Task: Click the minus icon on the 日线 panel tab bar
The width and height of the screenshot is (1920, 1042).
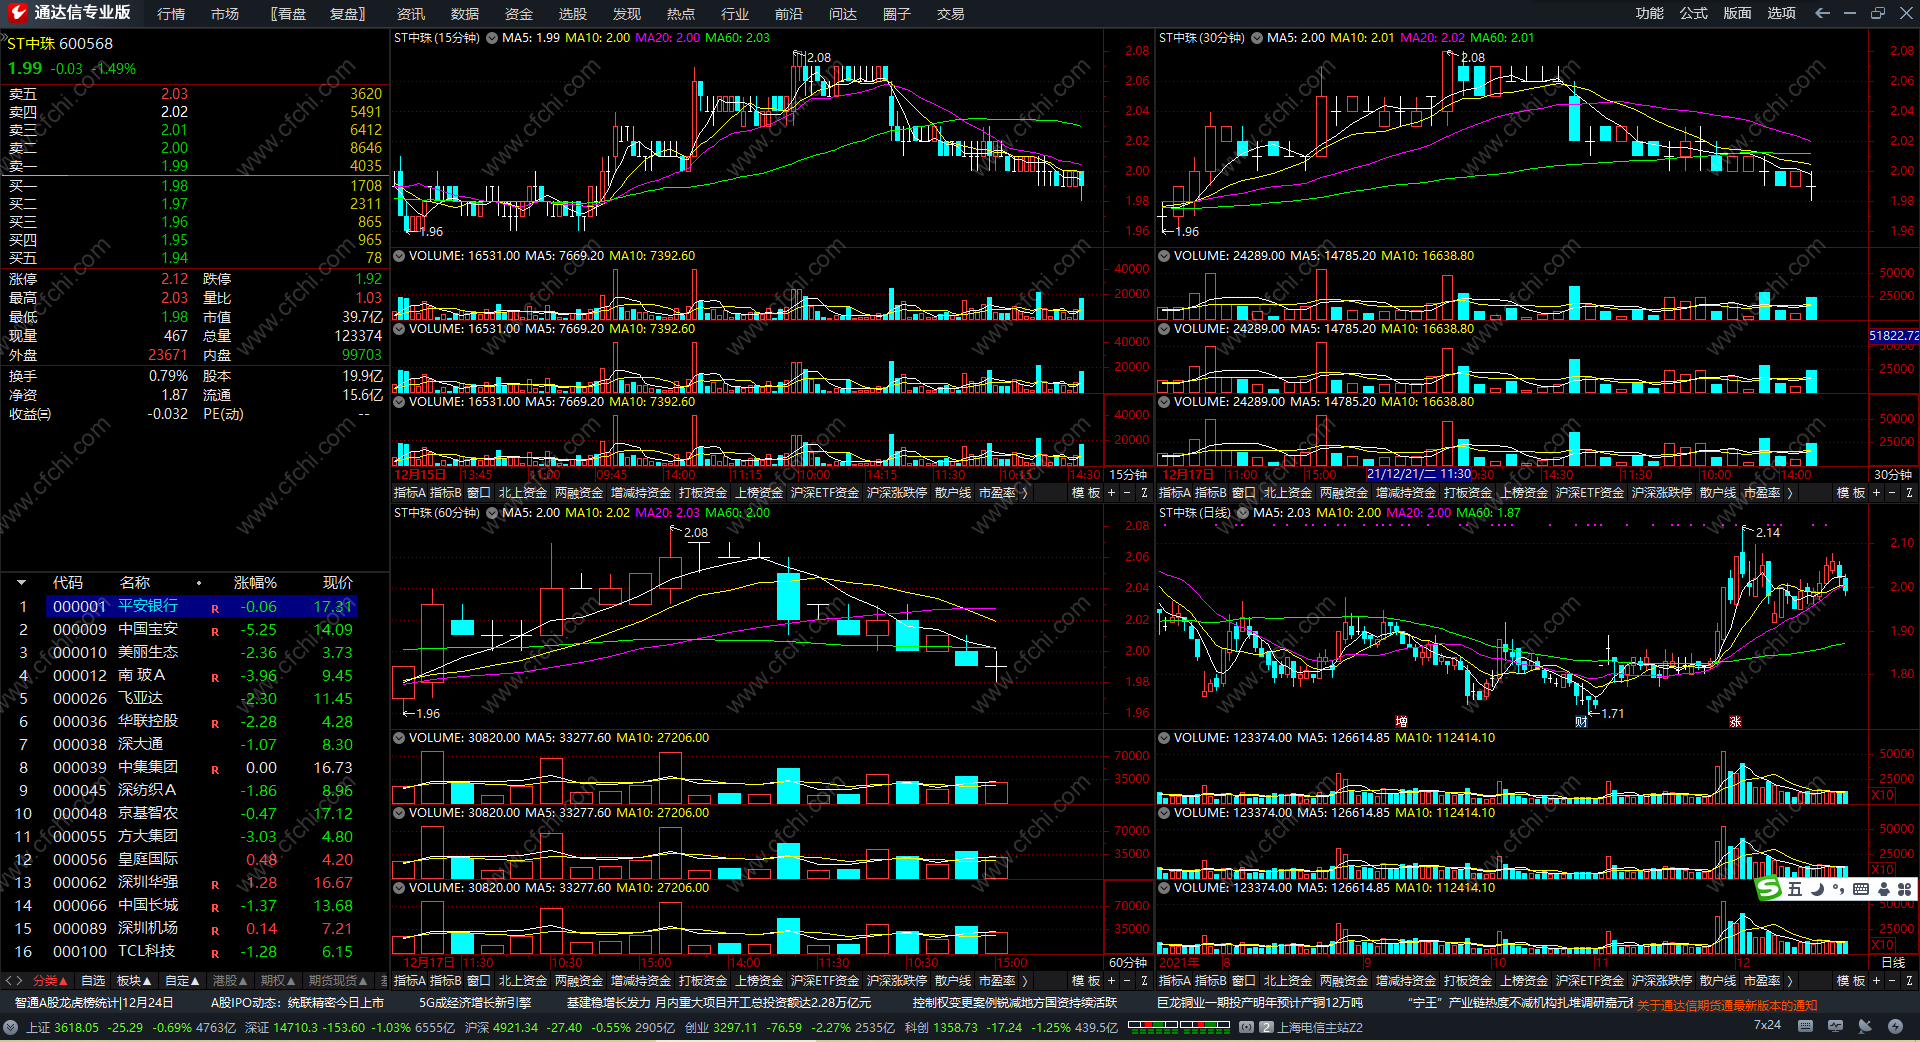Action: (1892, 981)
